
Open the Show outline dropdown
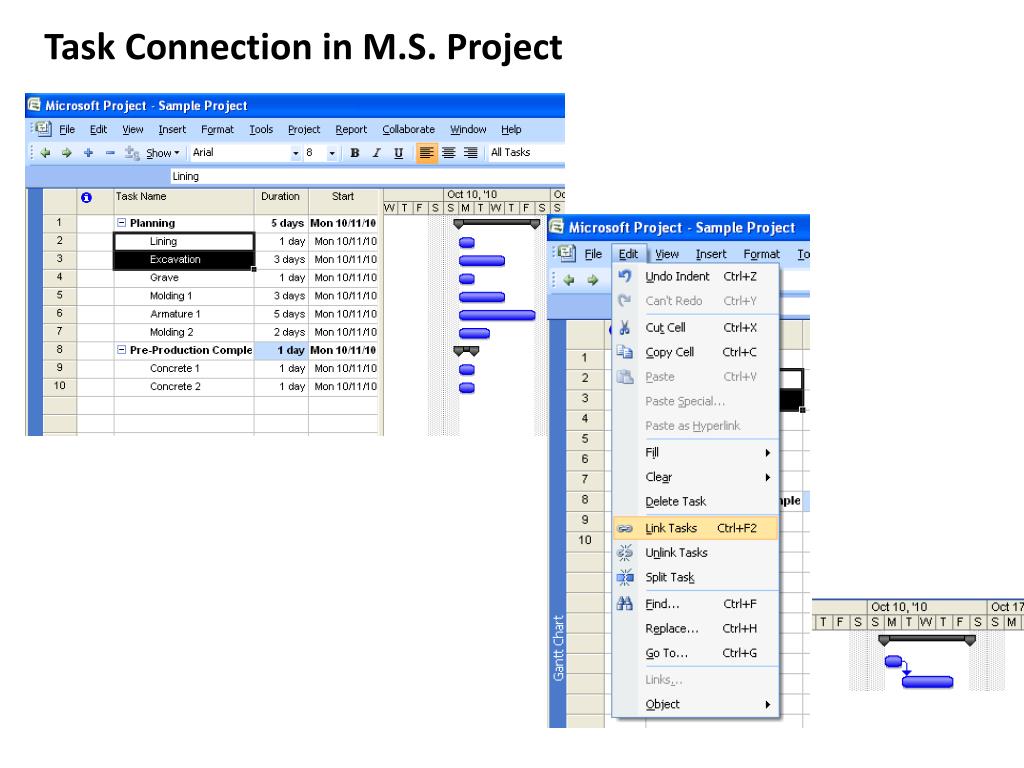click(x=163, y=153)
